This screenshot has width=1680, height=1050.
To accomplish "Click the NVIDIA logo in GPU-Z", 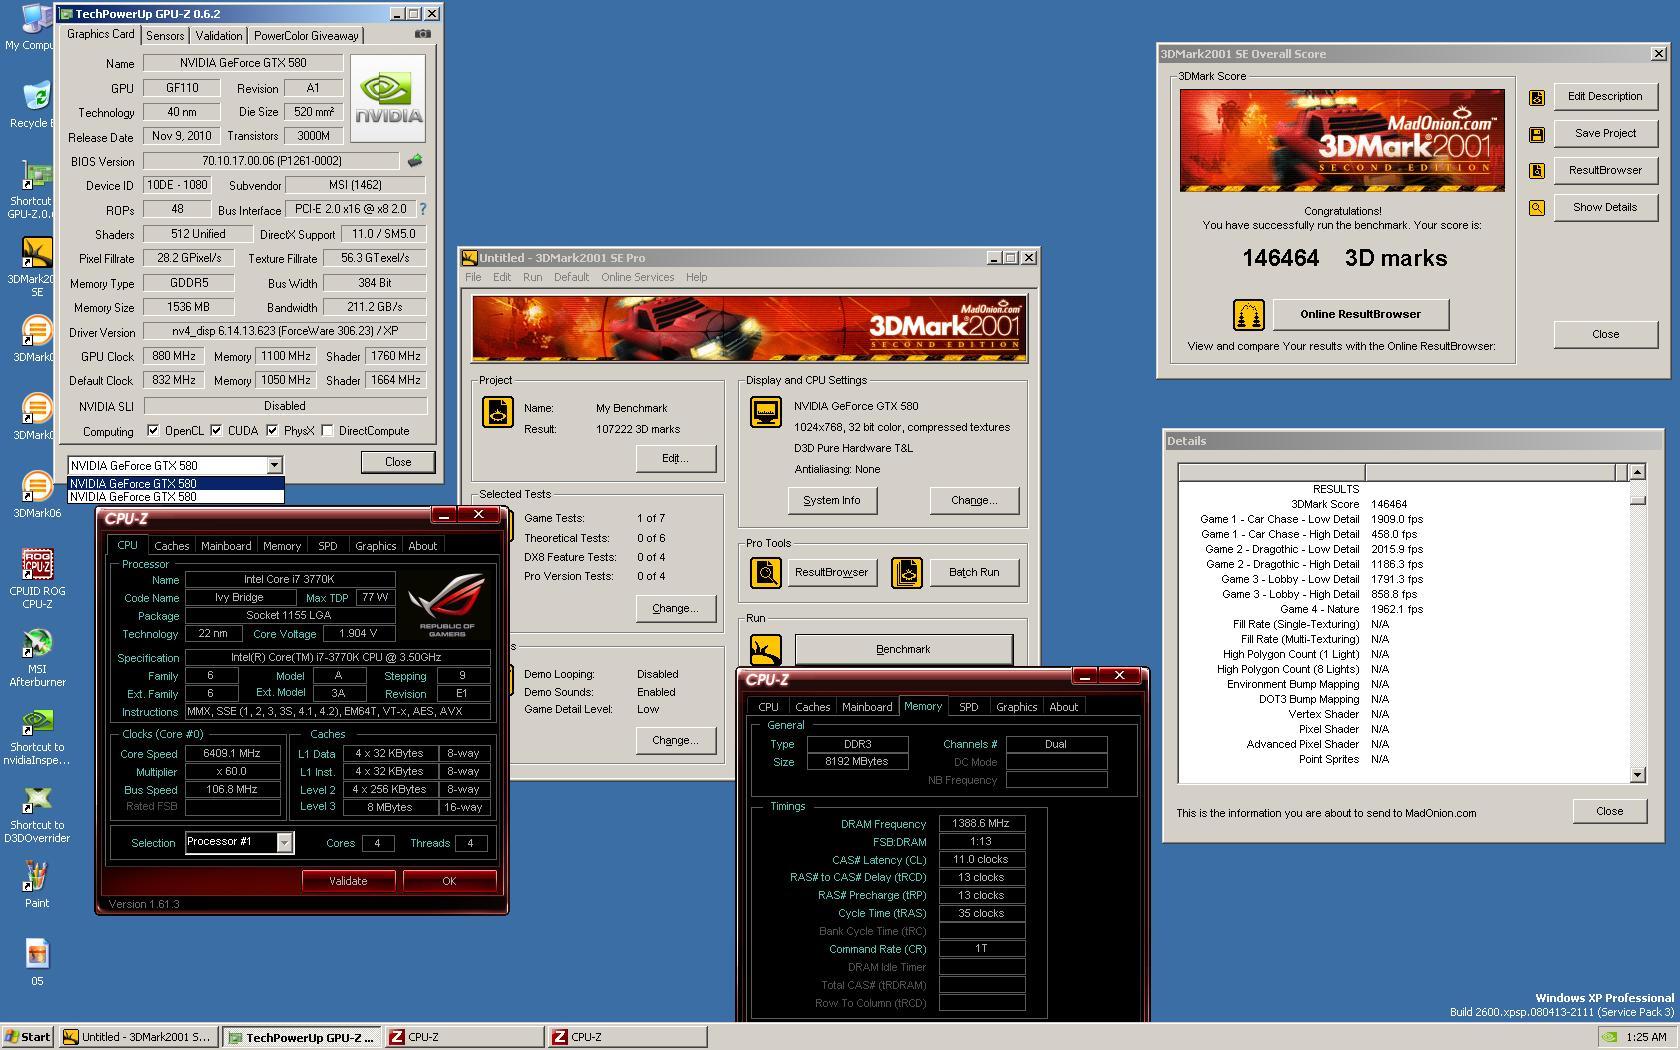I will 387,98.
